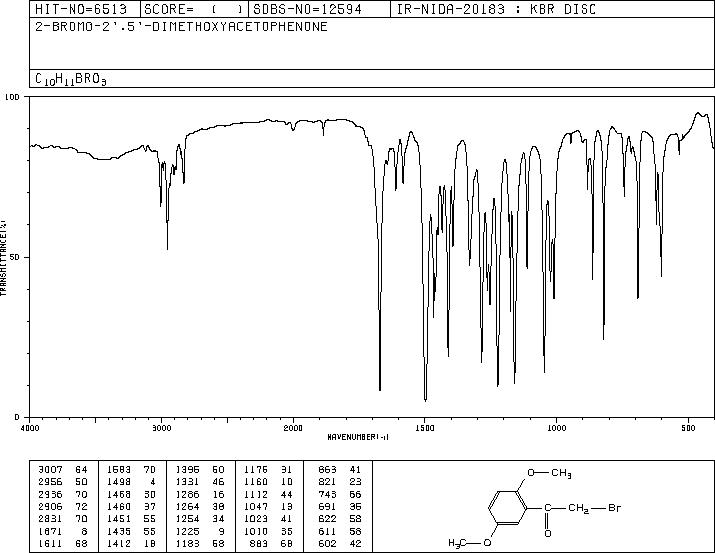This screenshot has height=553, width=715.
Task: Click the 50 y-axis tick label
Action: (16, 257)
